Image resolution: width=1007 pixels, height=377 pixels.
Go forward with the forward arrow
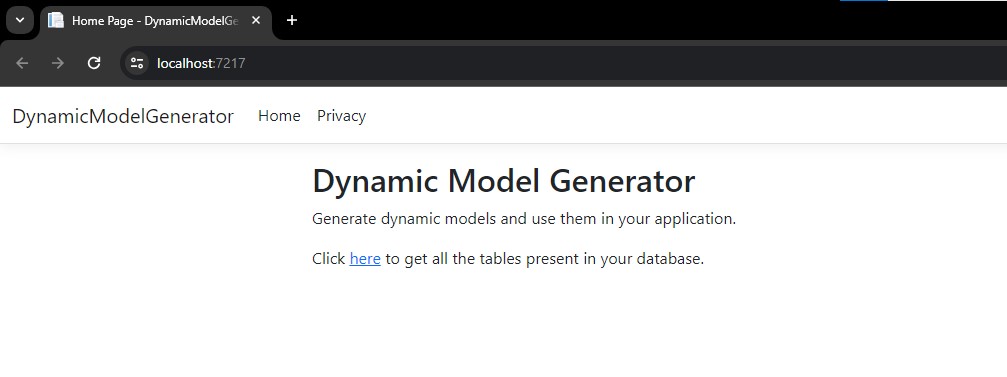[x=58, y=63]
